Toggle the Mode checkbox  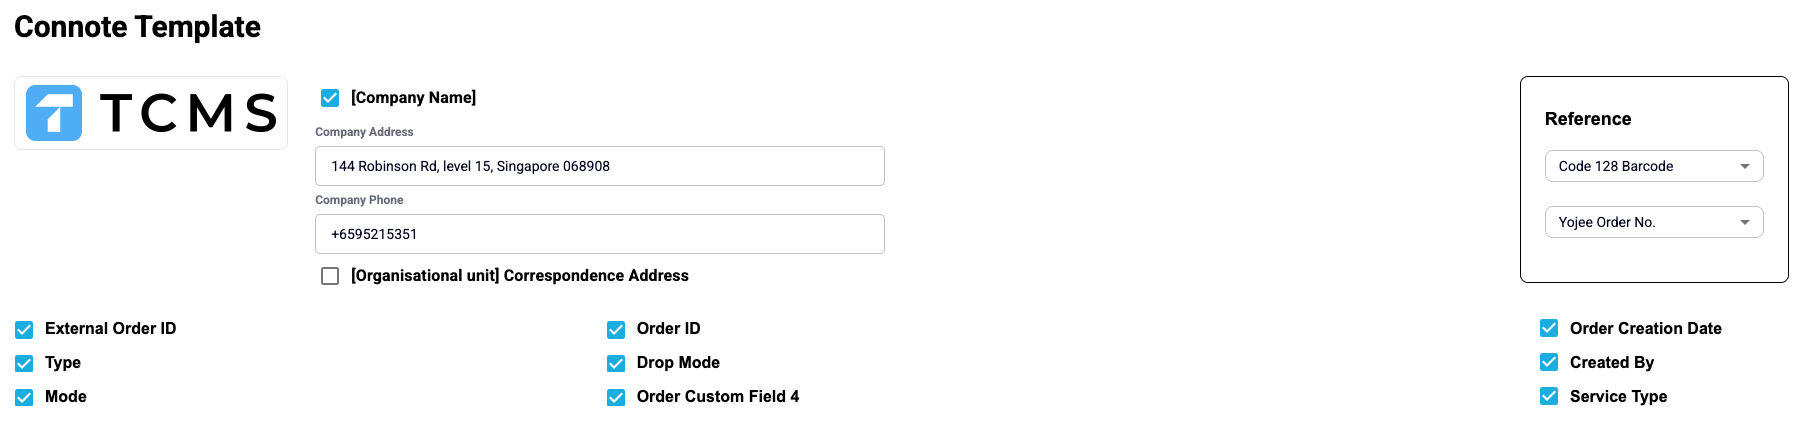pos(24,397)
